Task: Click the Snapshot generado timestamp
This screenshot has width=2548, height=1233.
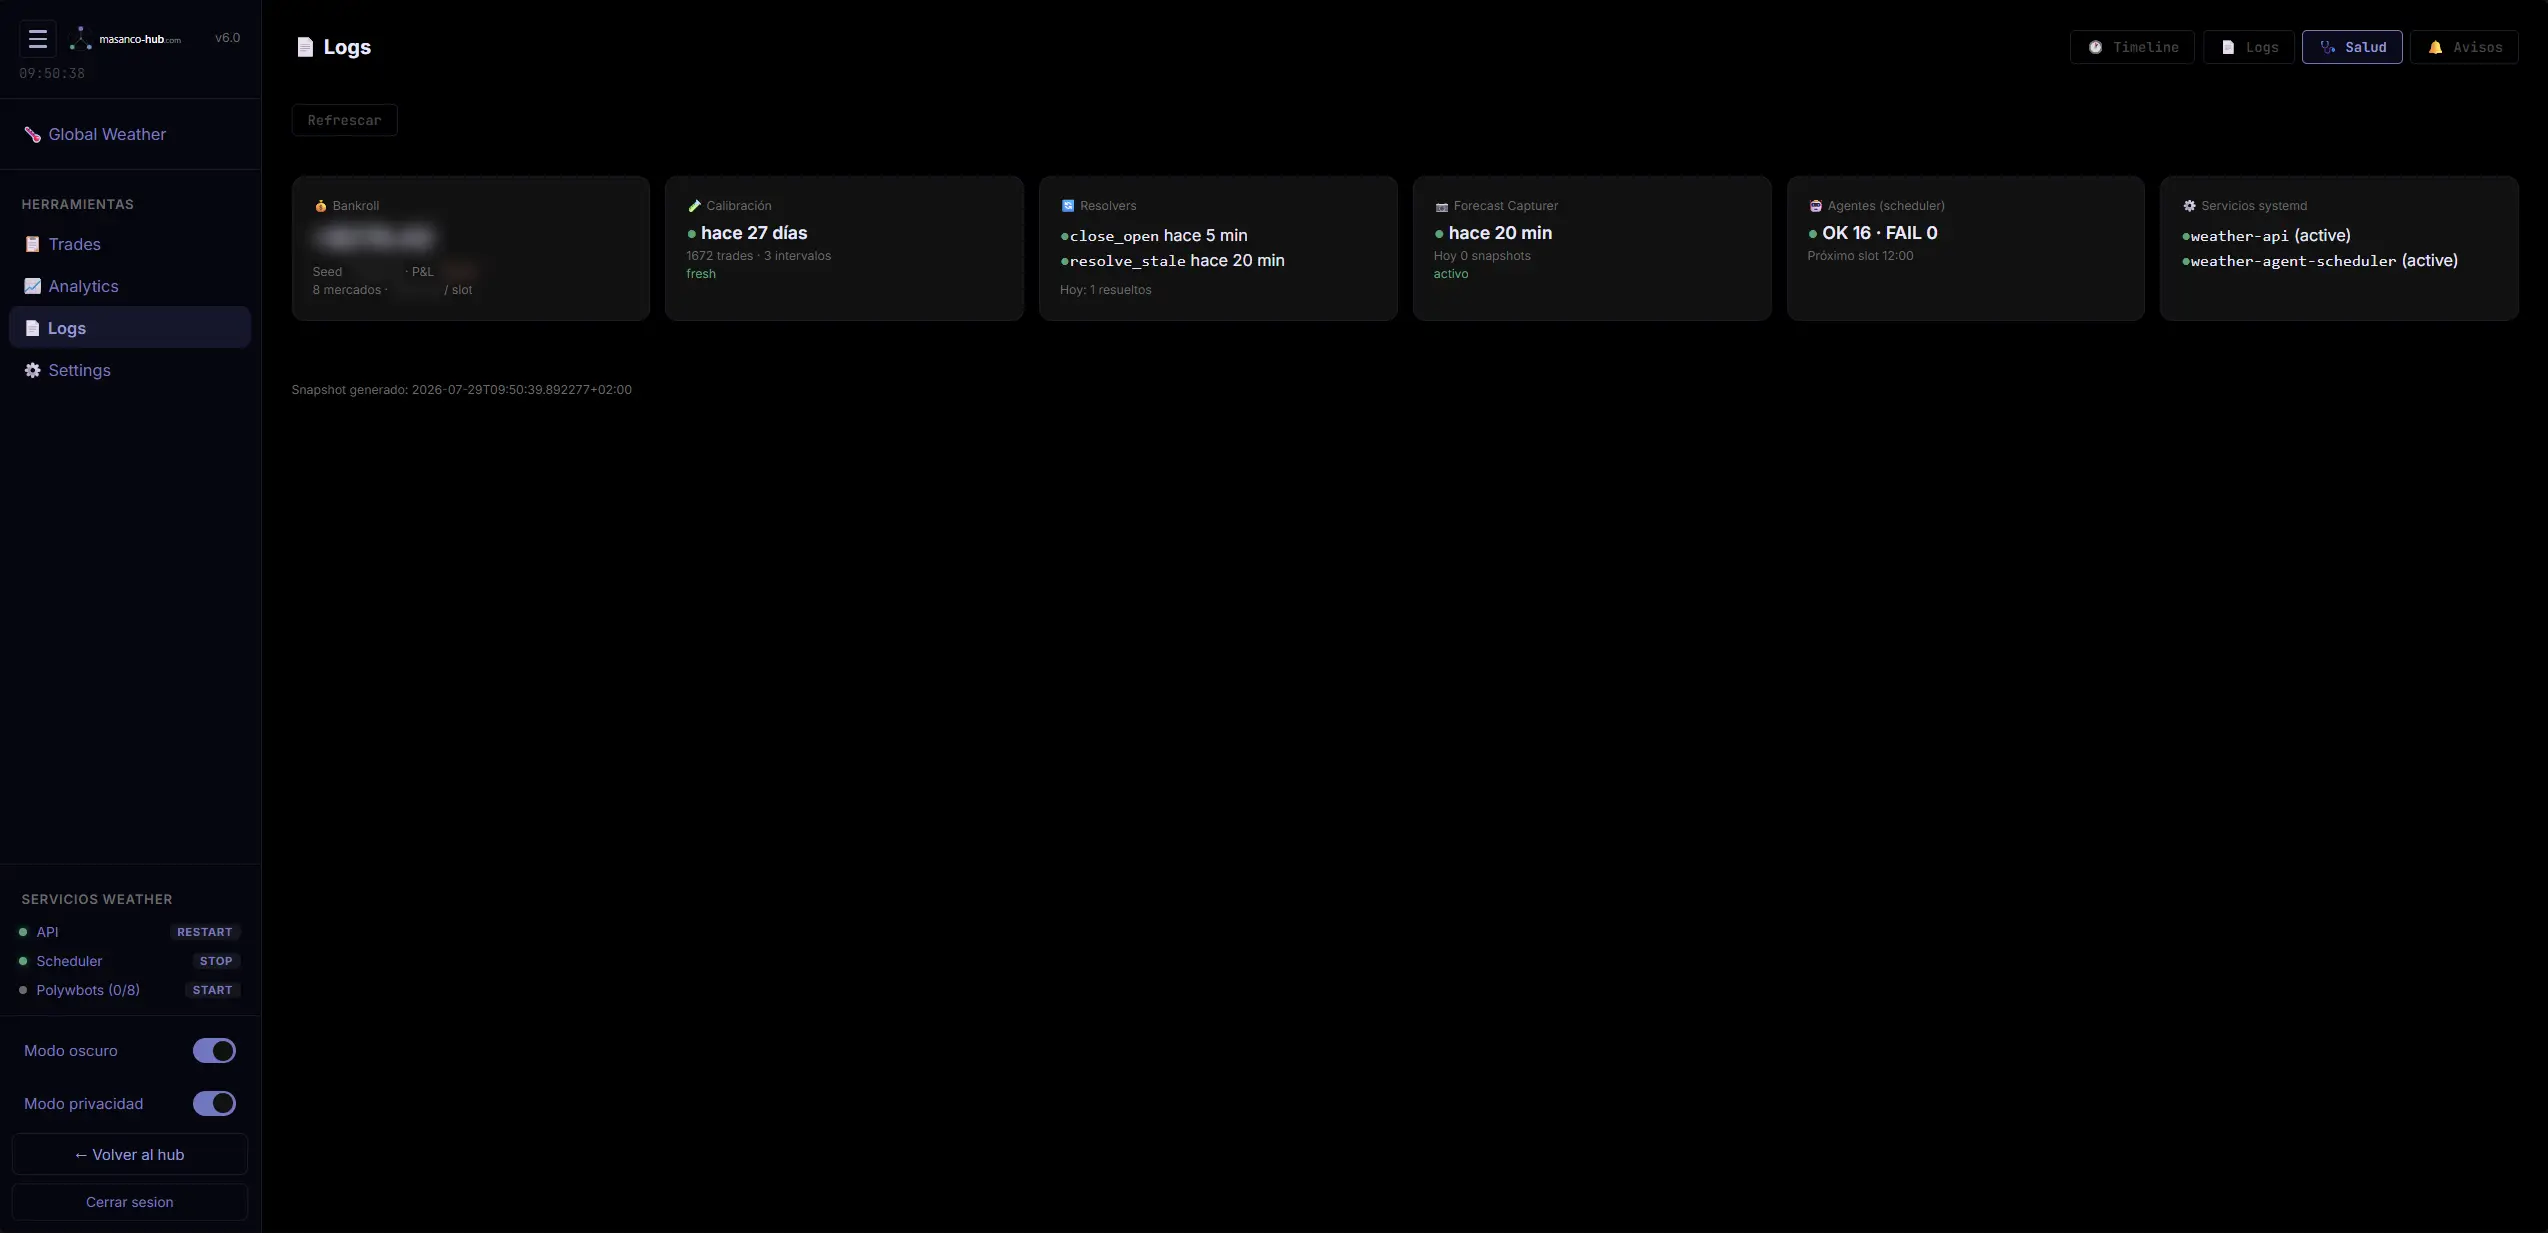Action: (x=462, y=390)
